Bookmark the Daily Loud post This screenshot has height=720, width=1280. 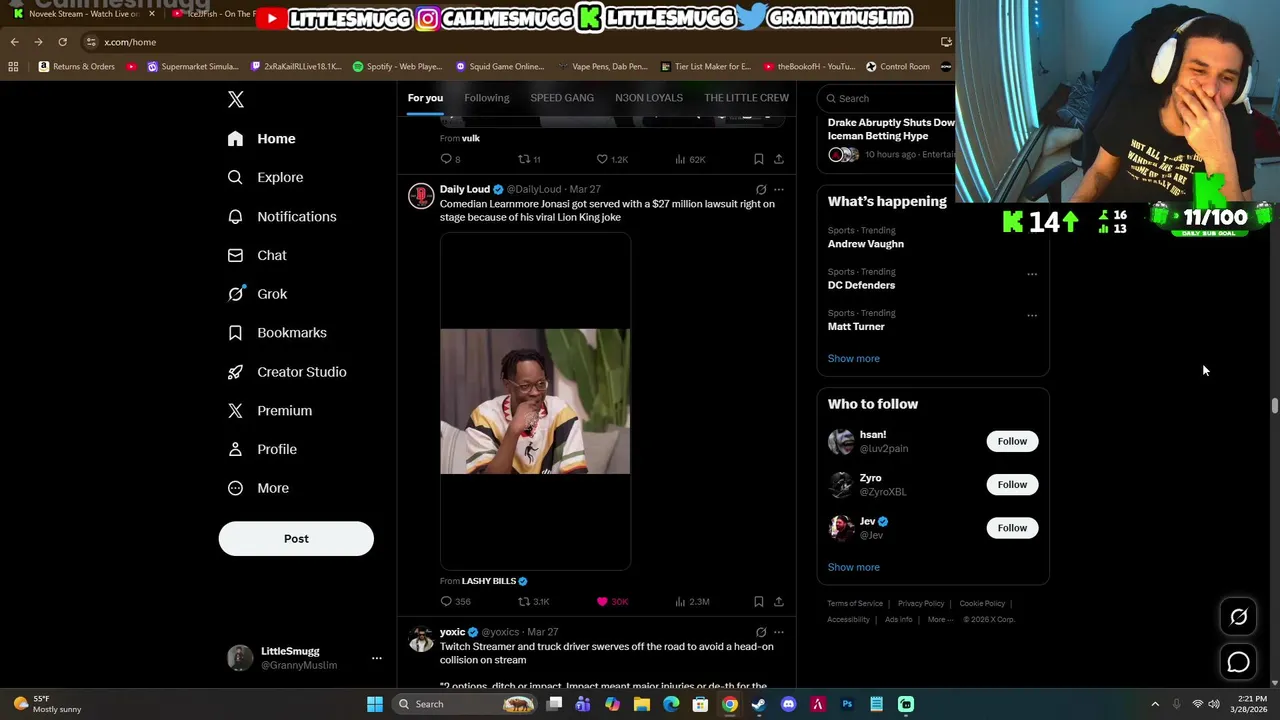pos(759,602)
